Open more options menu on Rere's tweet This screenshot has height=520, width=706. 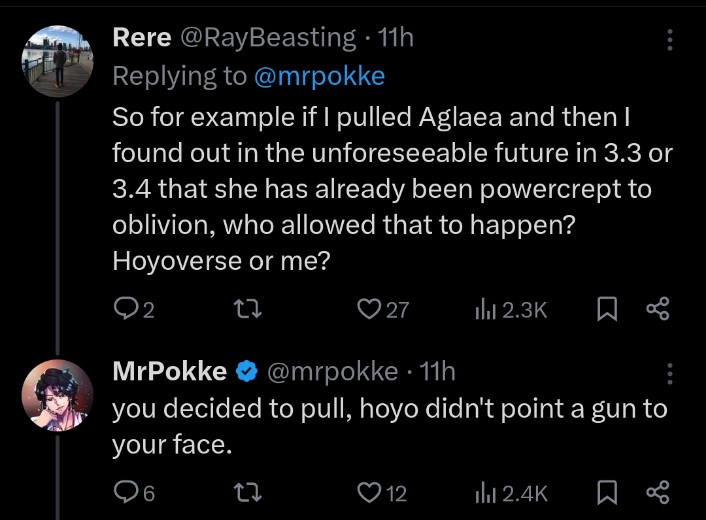tap(670, 40)
